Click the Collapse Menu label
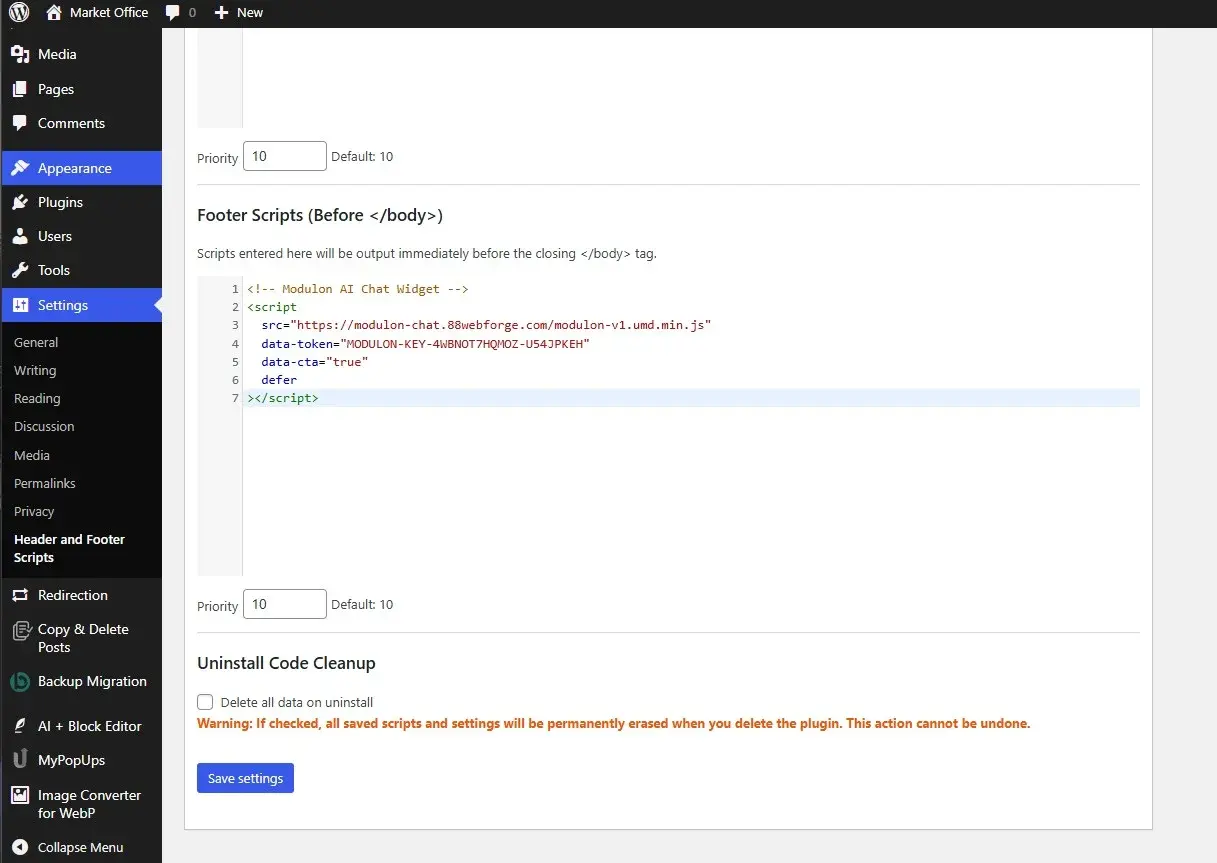The width and height of the screenshot is (1217, 863). pos(81,847)
